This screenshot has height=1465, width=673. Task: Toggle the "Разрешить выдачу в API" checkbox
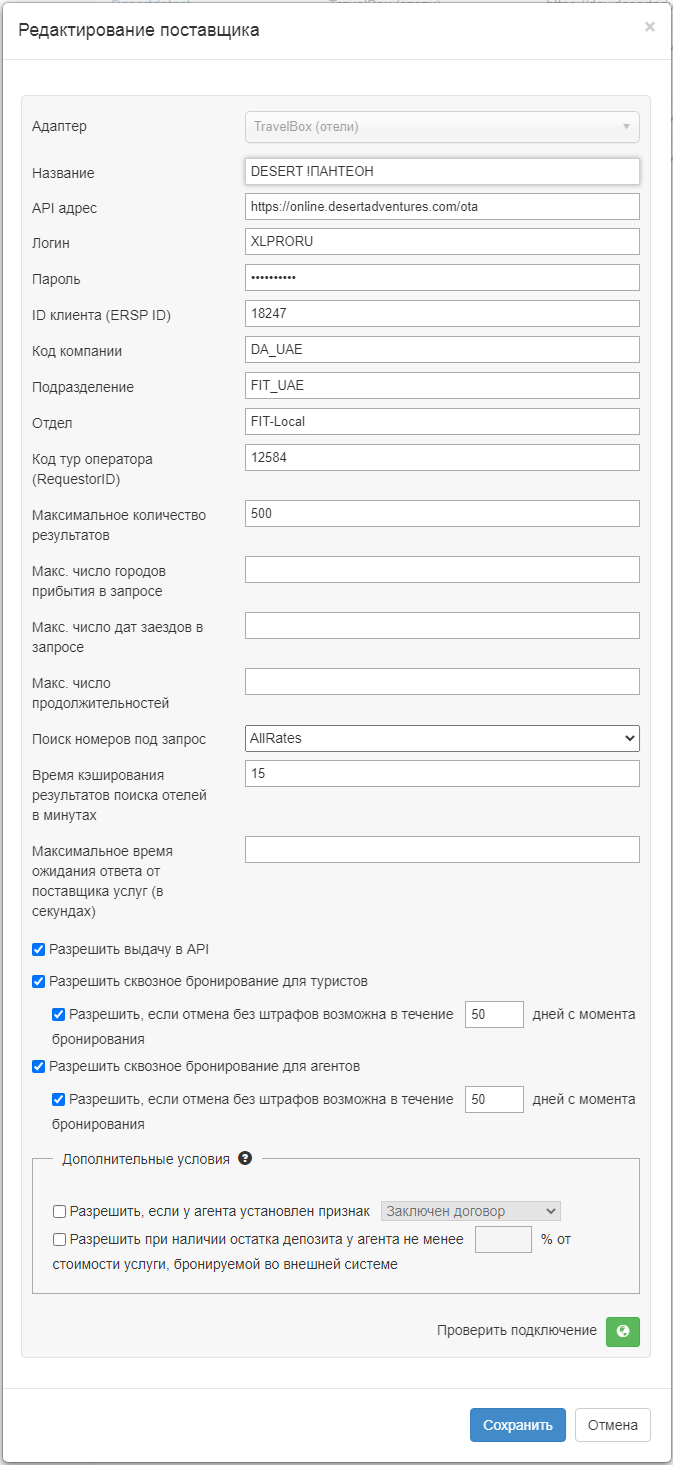39,949
